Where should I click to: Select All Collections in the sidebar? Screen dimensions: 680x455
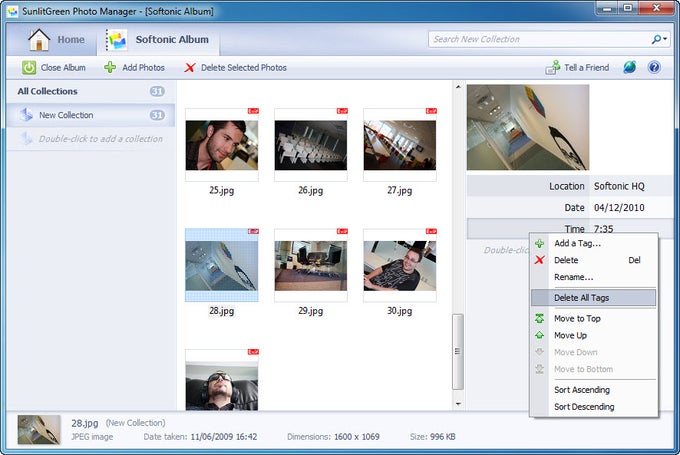coord(91,92)
